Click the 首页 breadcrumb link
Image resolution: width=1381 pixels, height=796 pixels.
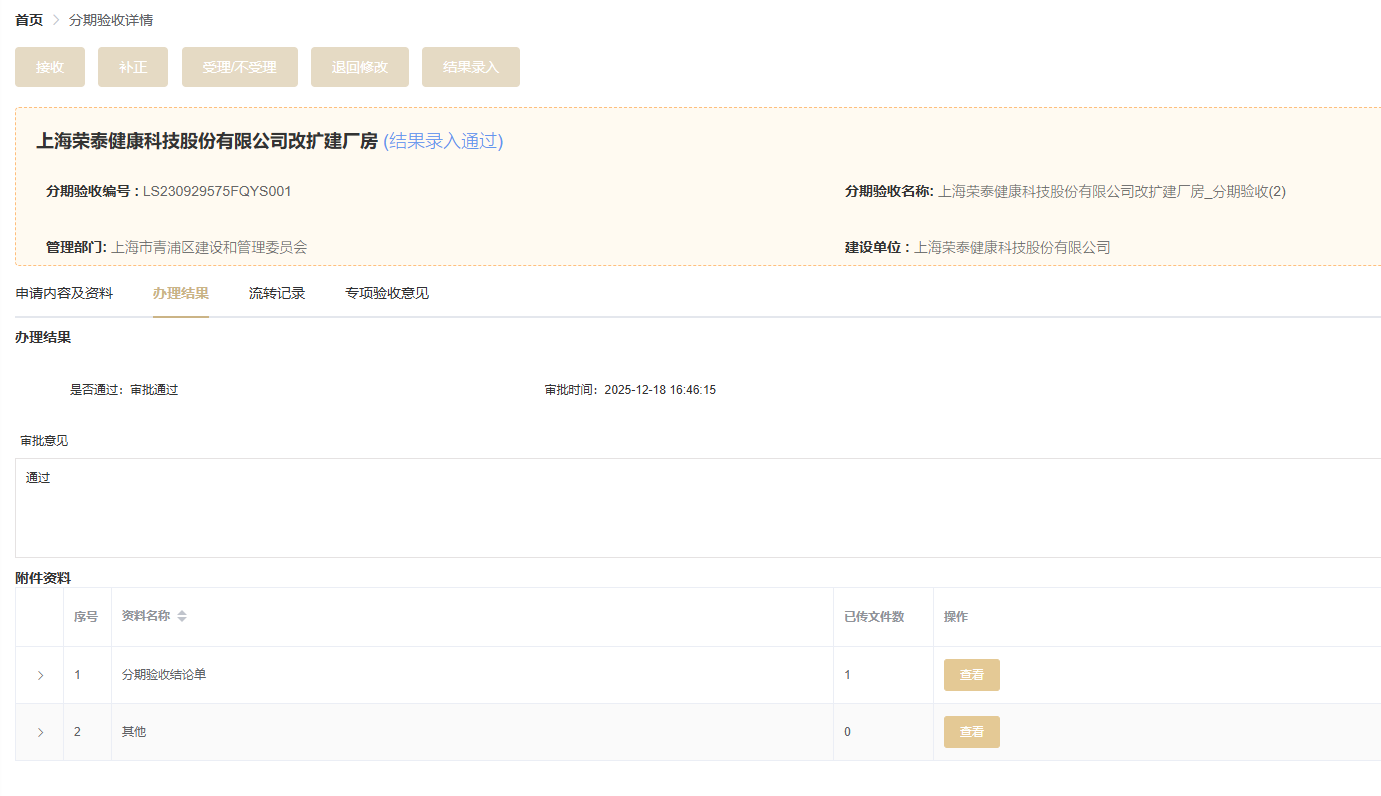click(29, 20)
